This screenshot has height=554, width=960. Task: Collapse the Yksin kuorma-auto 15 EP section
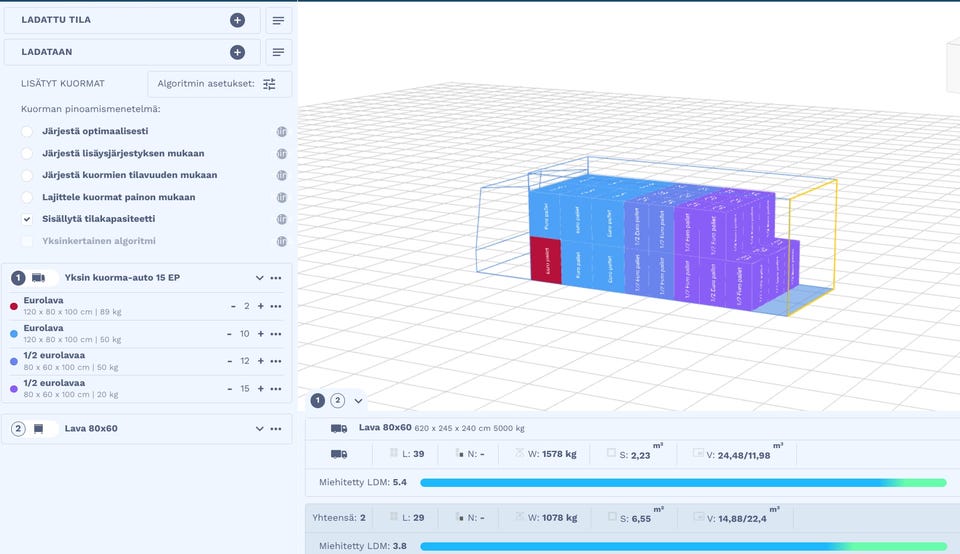260,278
